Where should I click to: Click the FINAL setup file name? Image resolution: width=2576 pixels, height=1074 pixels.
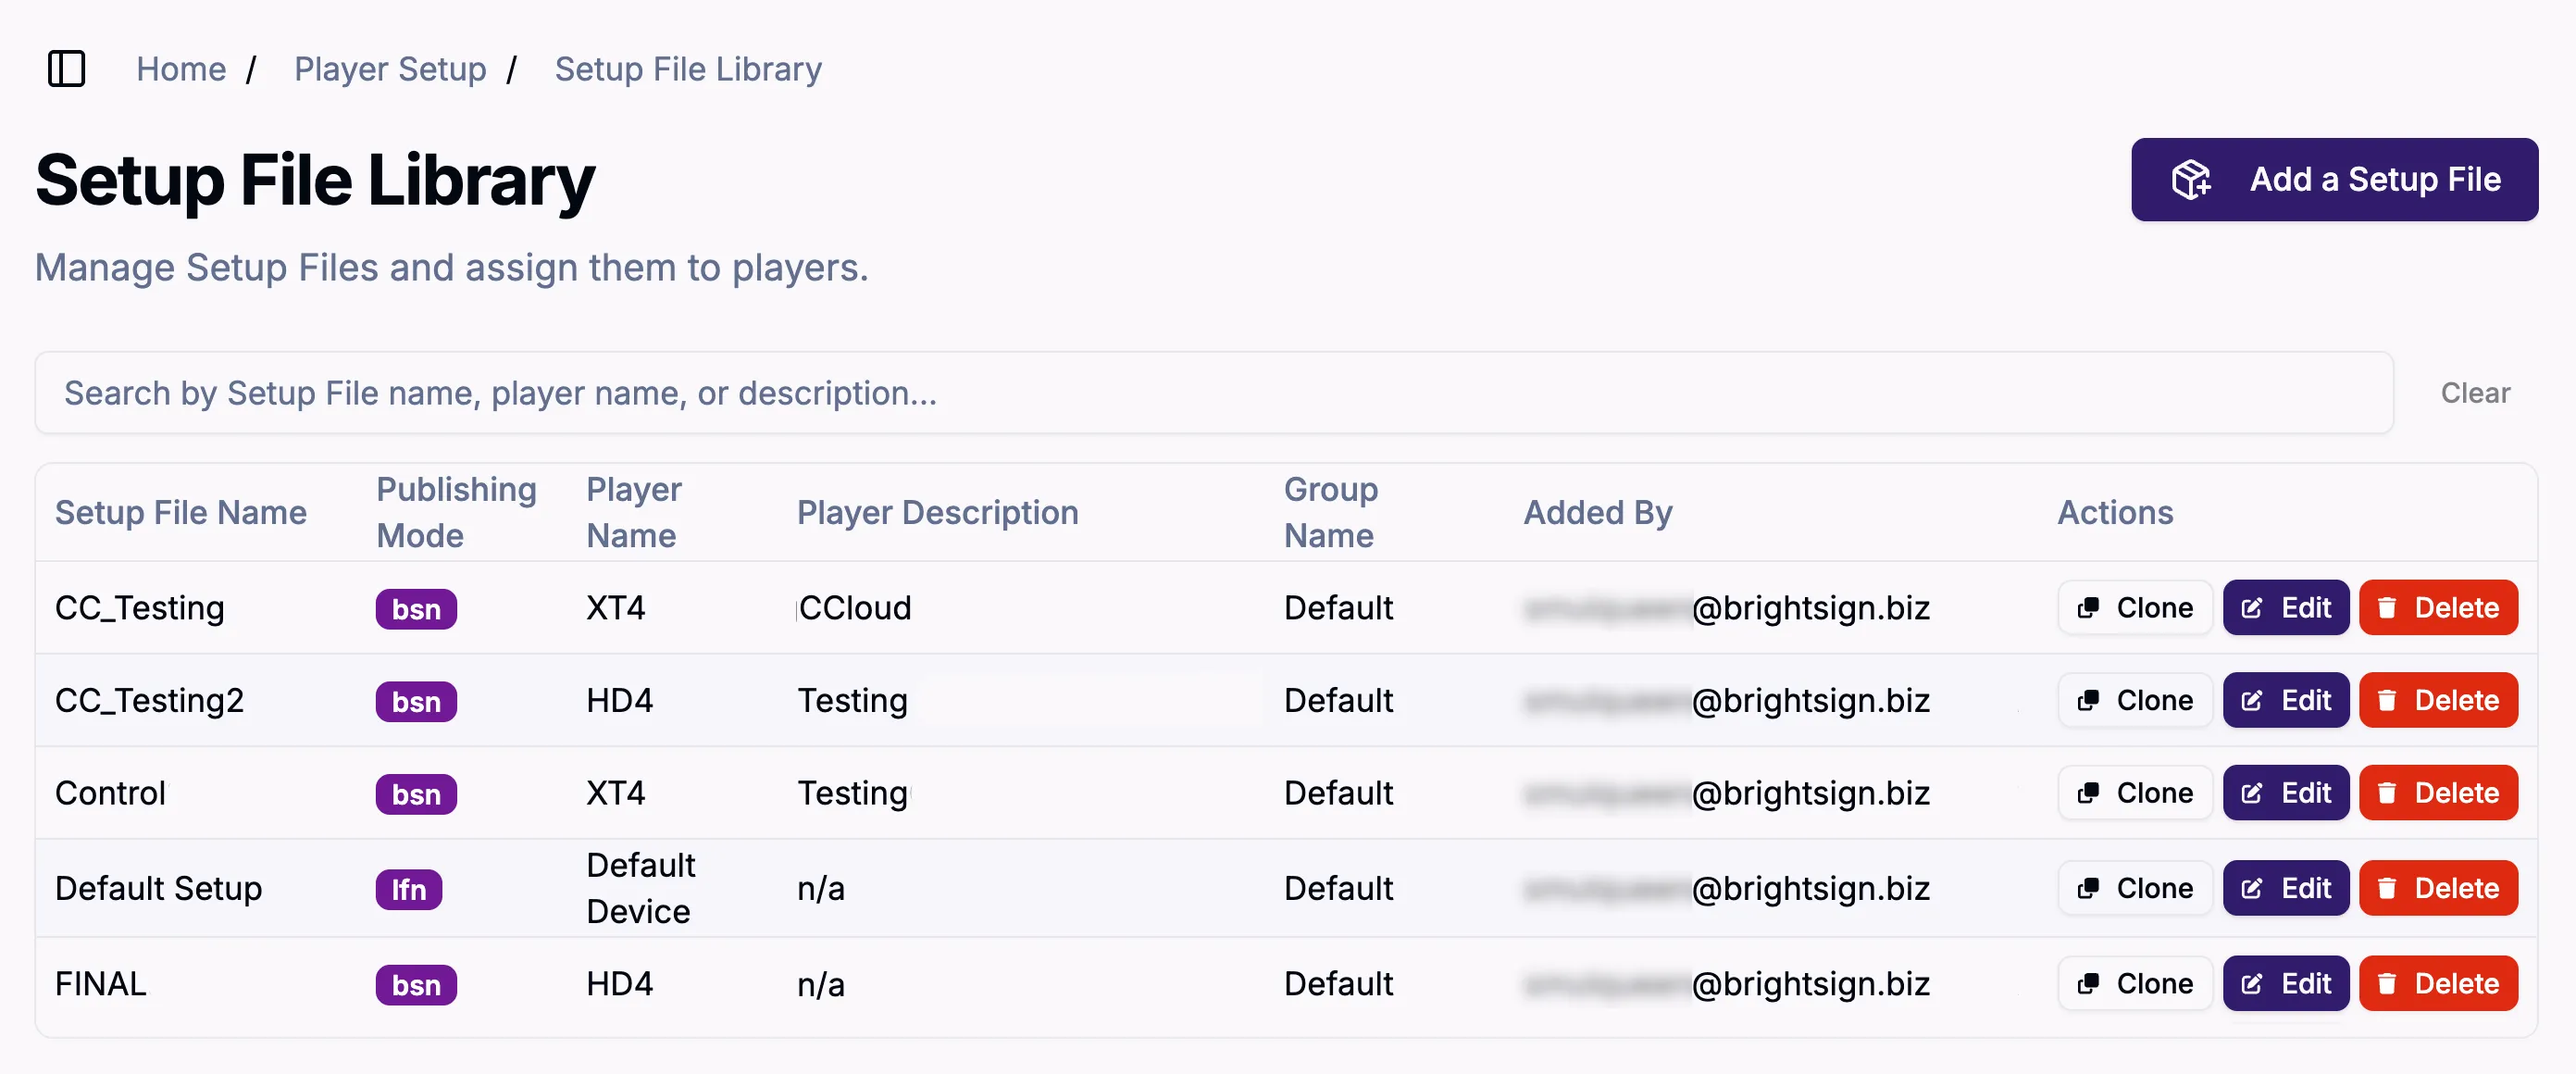[x=101, y=984]
